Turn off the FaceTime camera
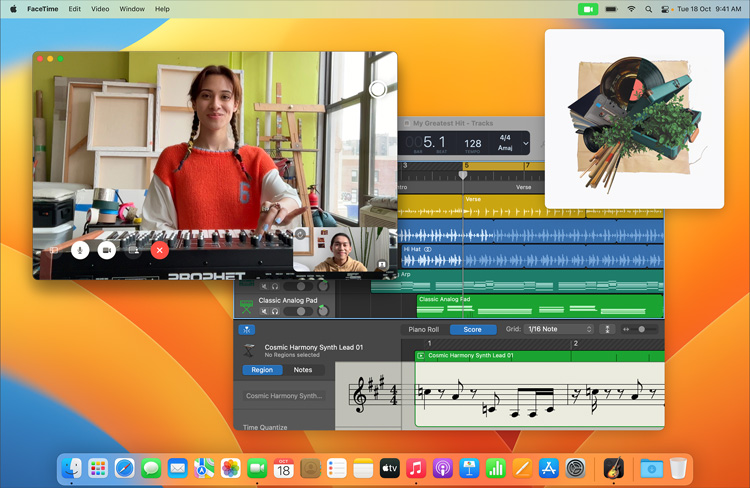The image size is (750, 488). coord(106,250)
